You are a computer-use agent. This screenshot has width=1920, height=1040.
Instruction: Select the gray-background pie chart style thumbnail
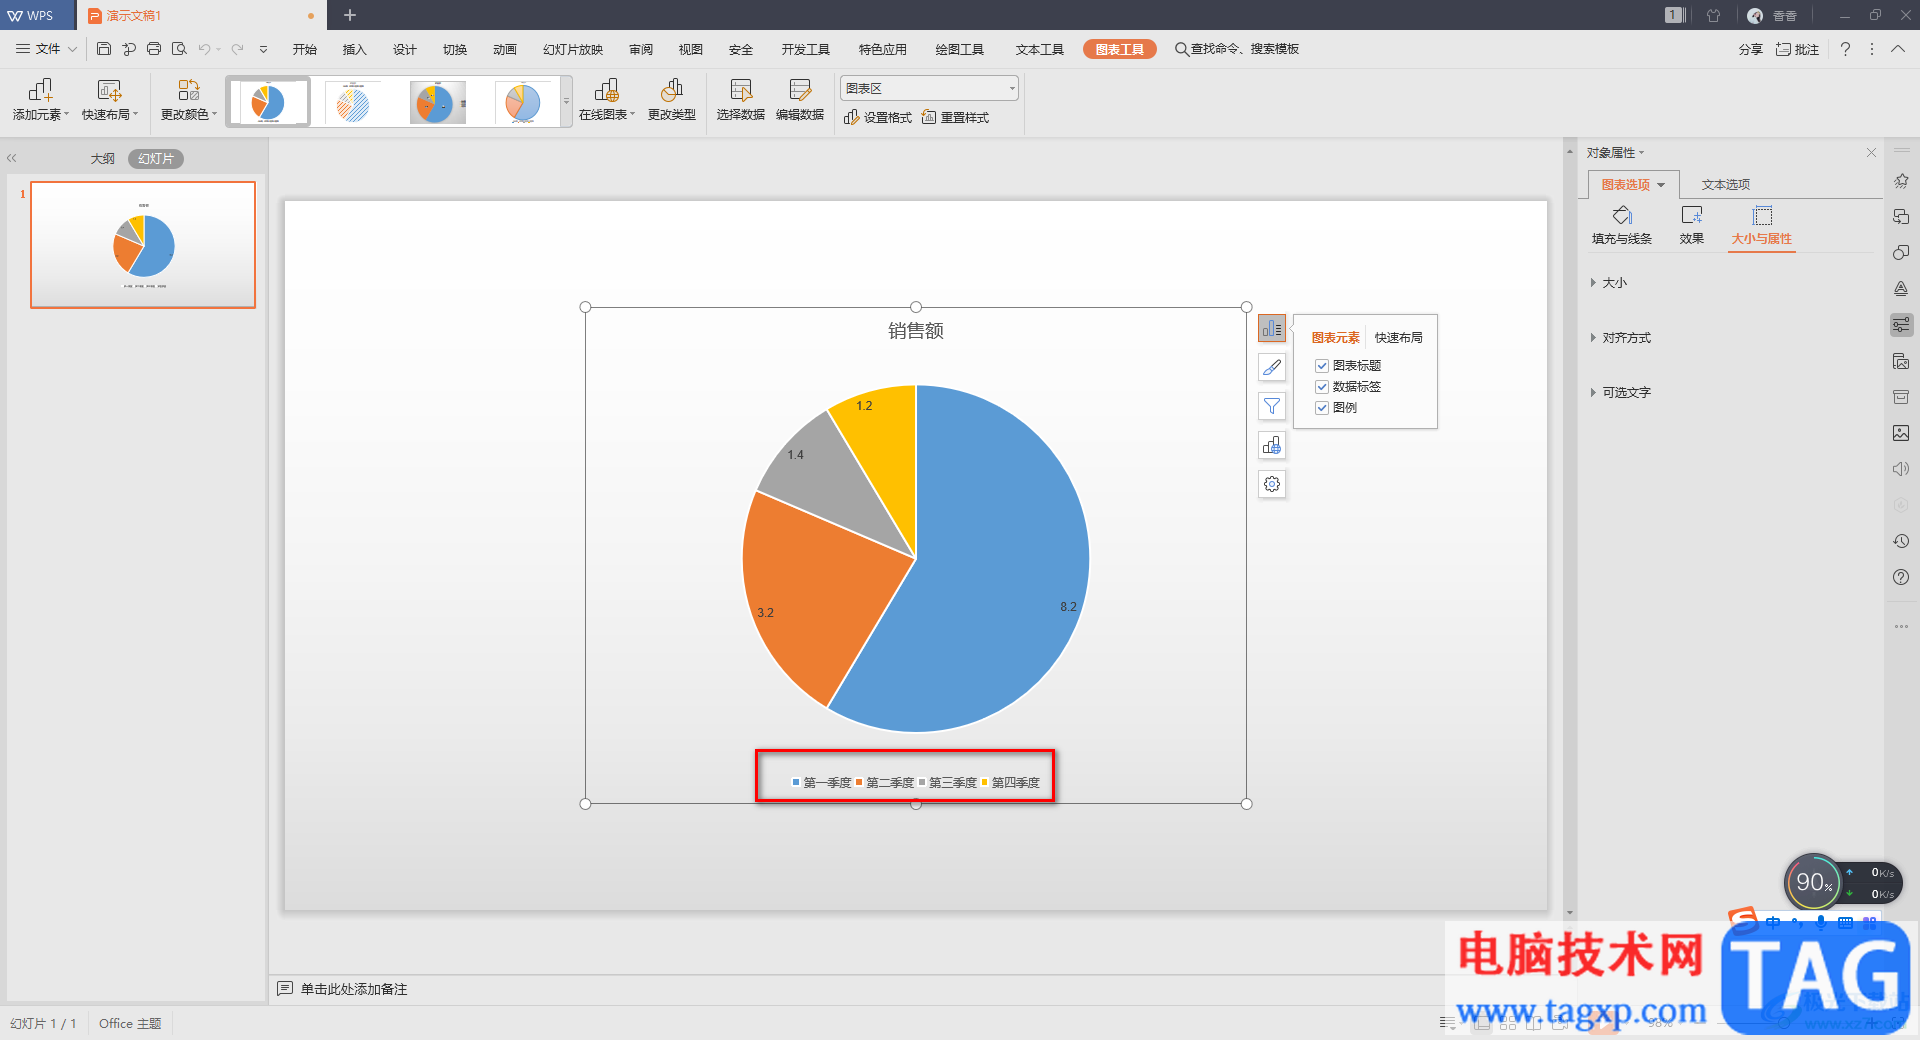click(x=436, y=102)
